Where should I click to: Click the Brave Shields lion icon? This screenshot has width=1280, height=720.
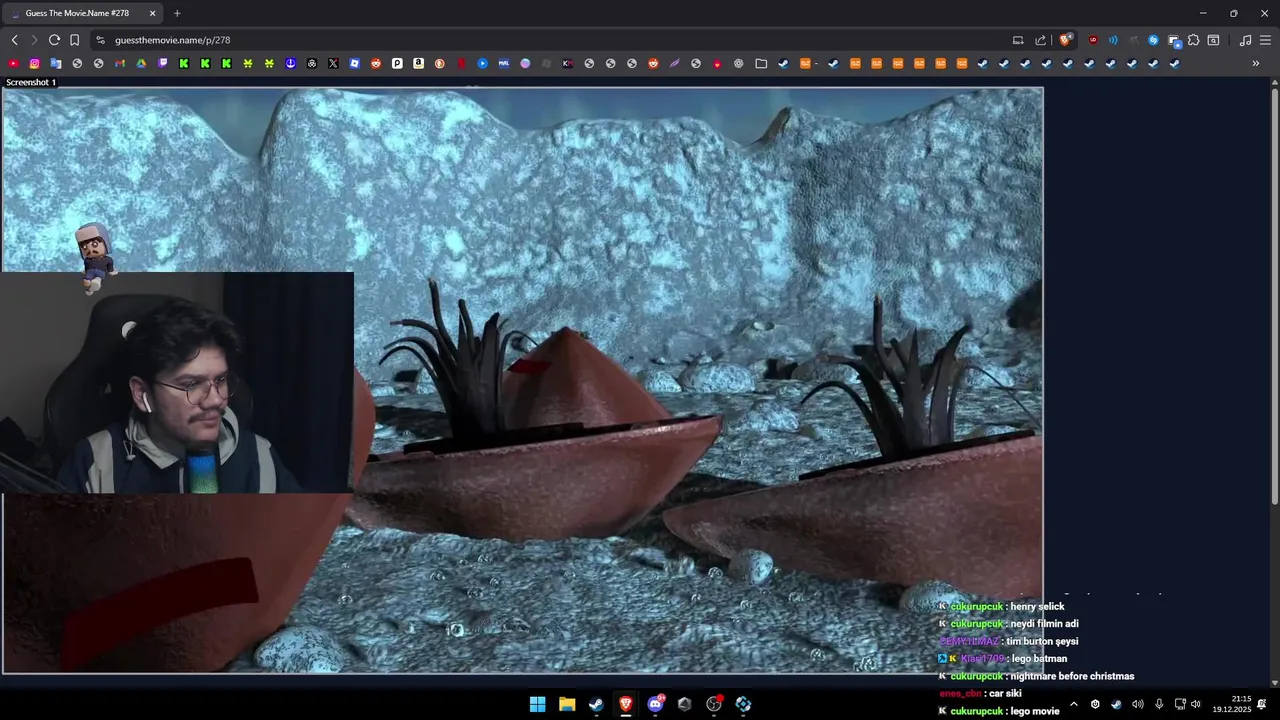(1065, 40)
